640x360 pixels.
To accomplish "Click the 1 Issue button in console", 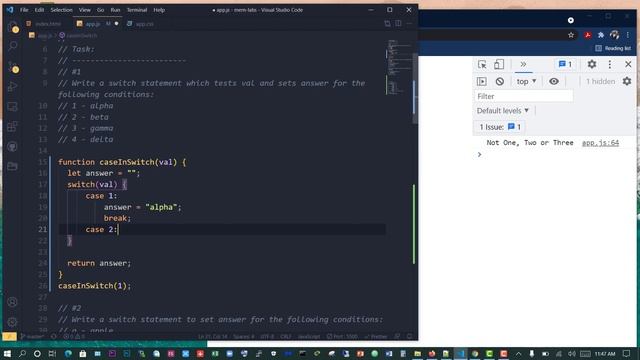I will point(500,127).
